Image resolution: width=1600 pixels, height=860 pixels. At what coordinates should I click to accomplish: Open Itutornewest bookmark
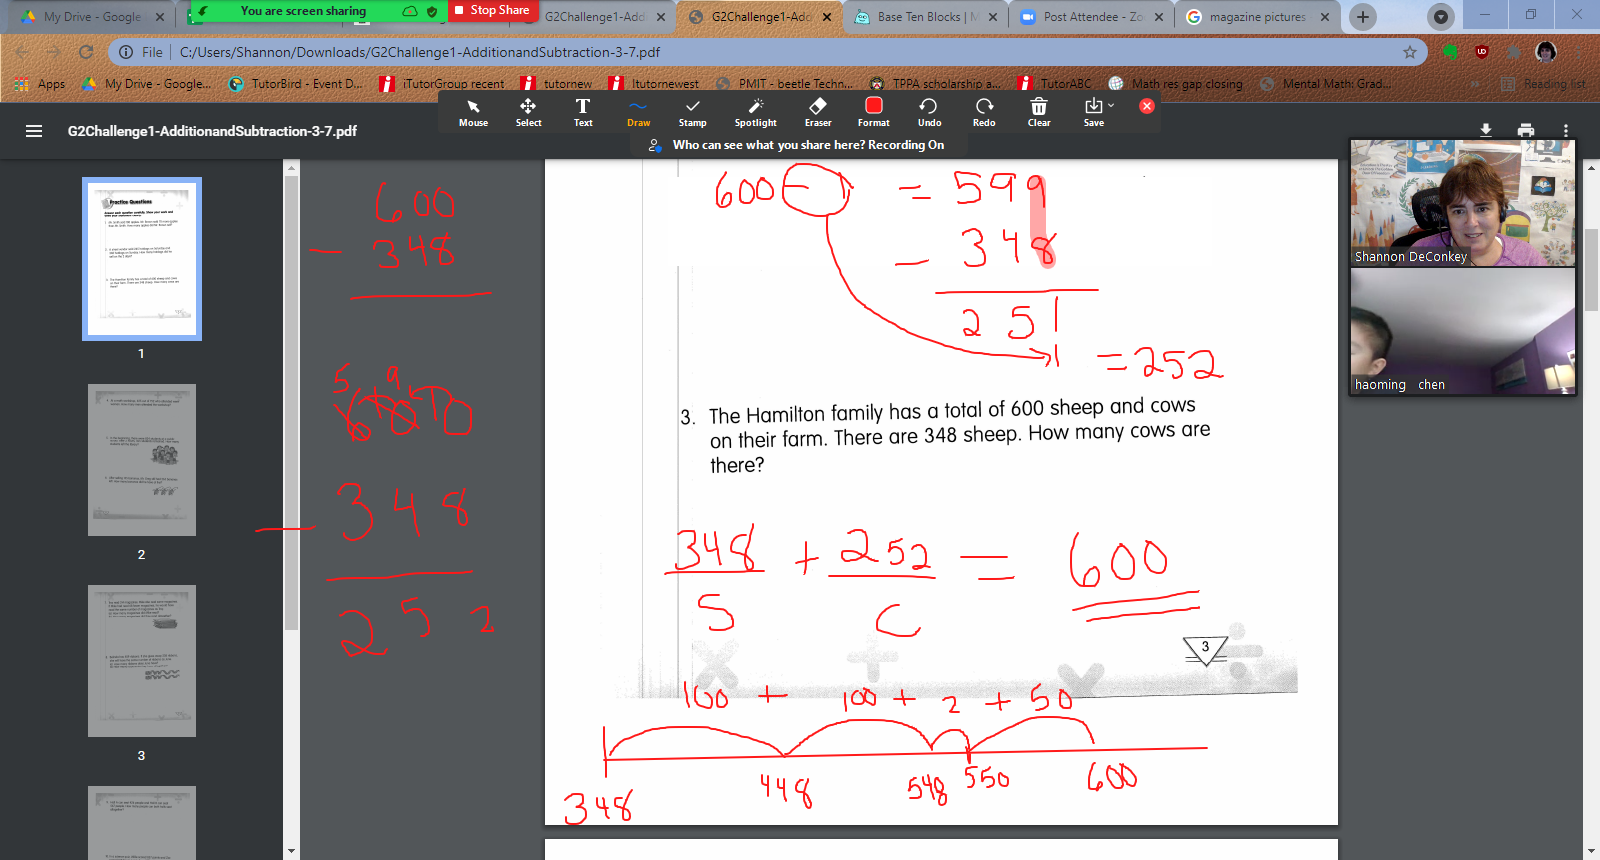[654, 84]
